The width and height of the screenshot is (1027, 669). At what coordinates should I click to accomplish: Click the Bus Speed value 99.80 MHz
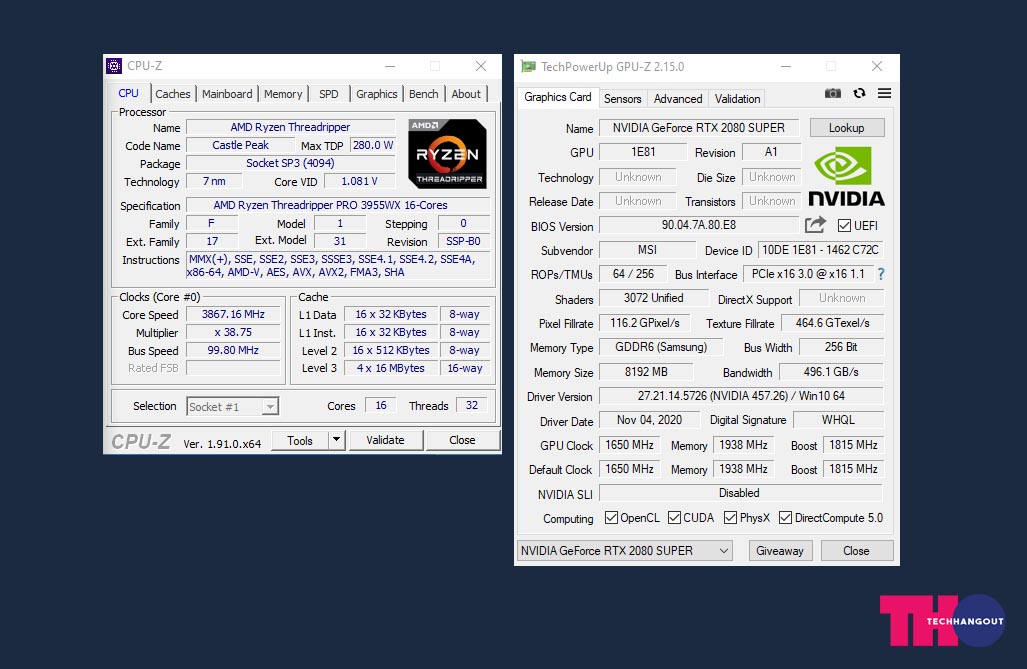[233, 350]
